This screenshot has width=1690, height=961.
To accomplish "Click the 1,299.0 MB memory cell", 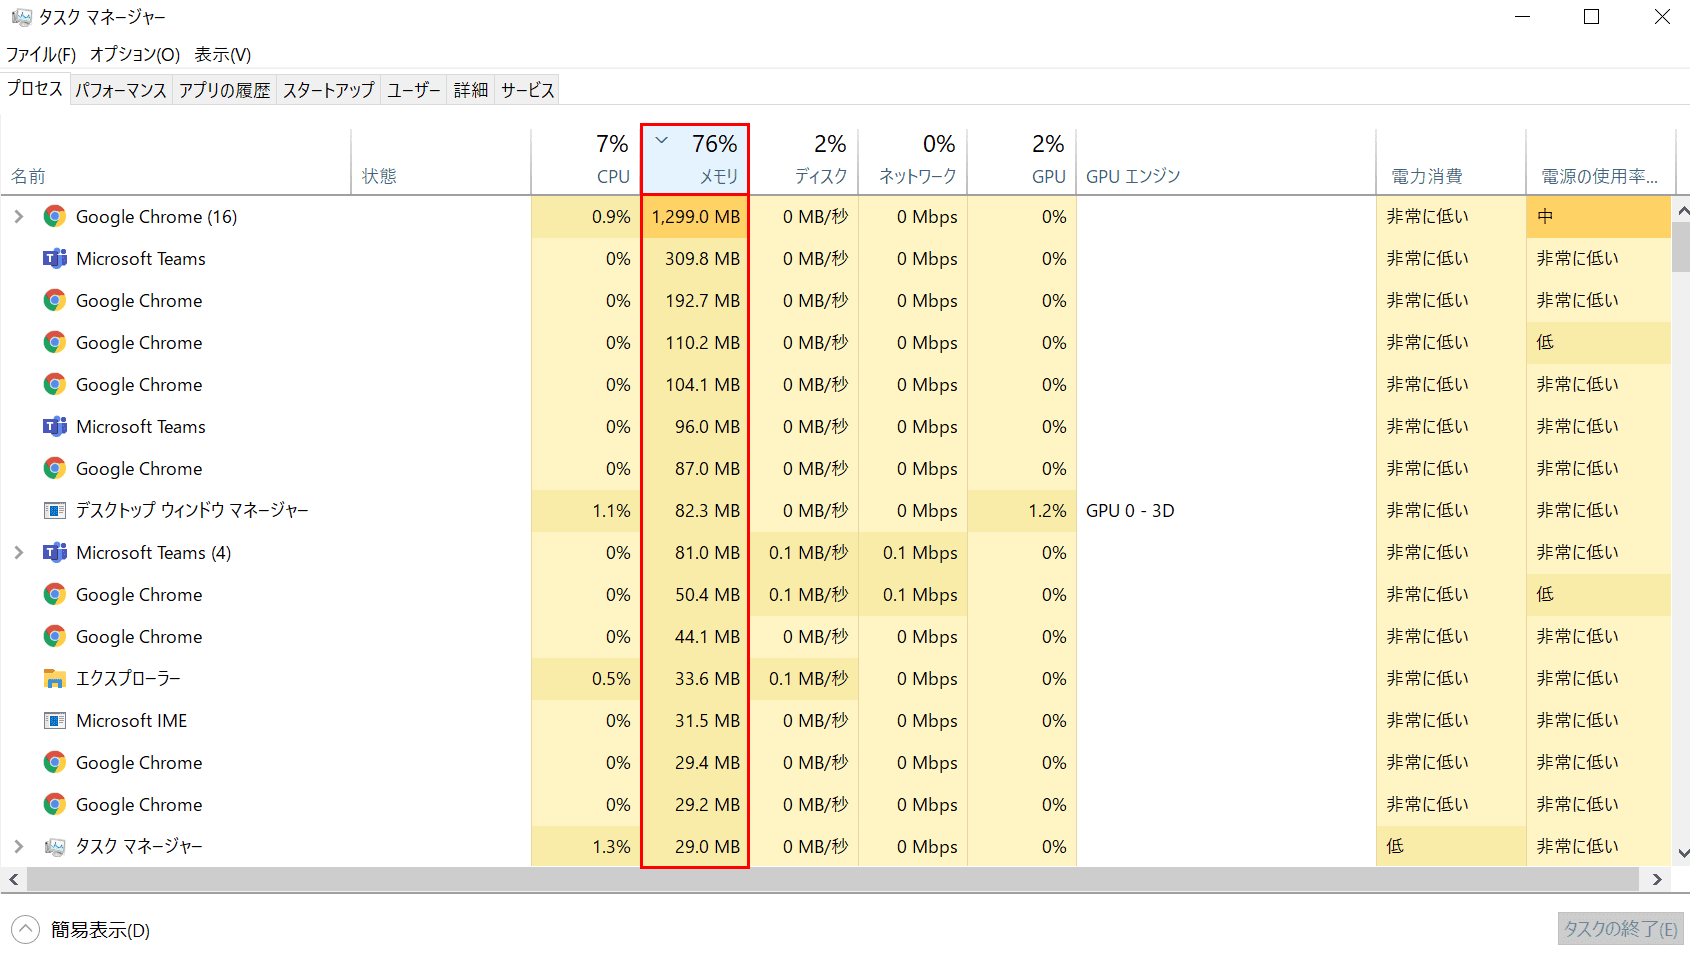I will pyautogui.click(x=695, y=217).
